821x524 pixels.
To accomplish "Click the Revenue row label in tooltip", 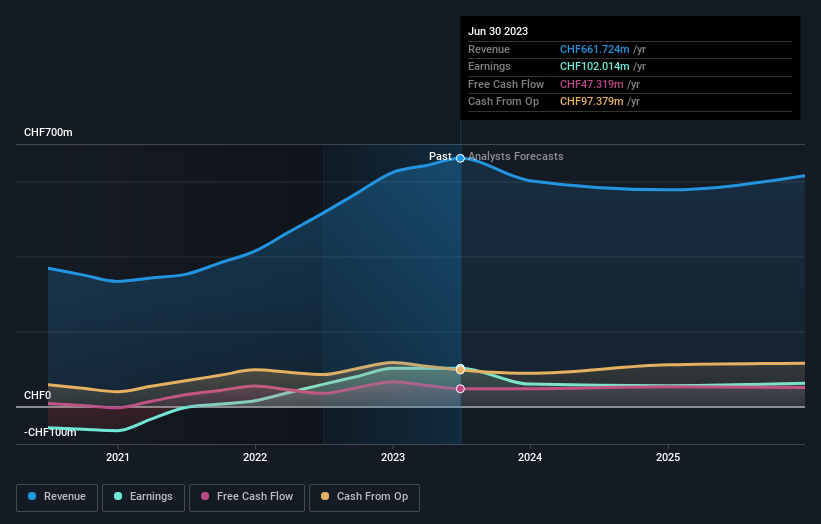I will [489, 49].
